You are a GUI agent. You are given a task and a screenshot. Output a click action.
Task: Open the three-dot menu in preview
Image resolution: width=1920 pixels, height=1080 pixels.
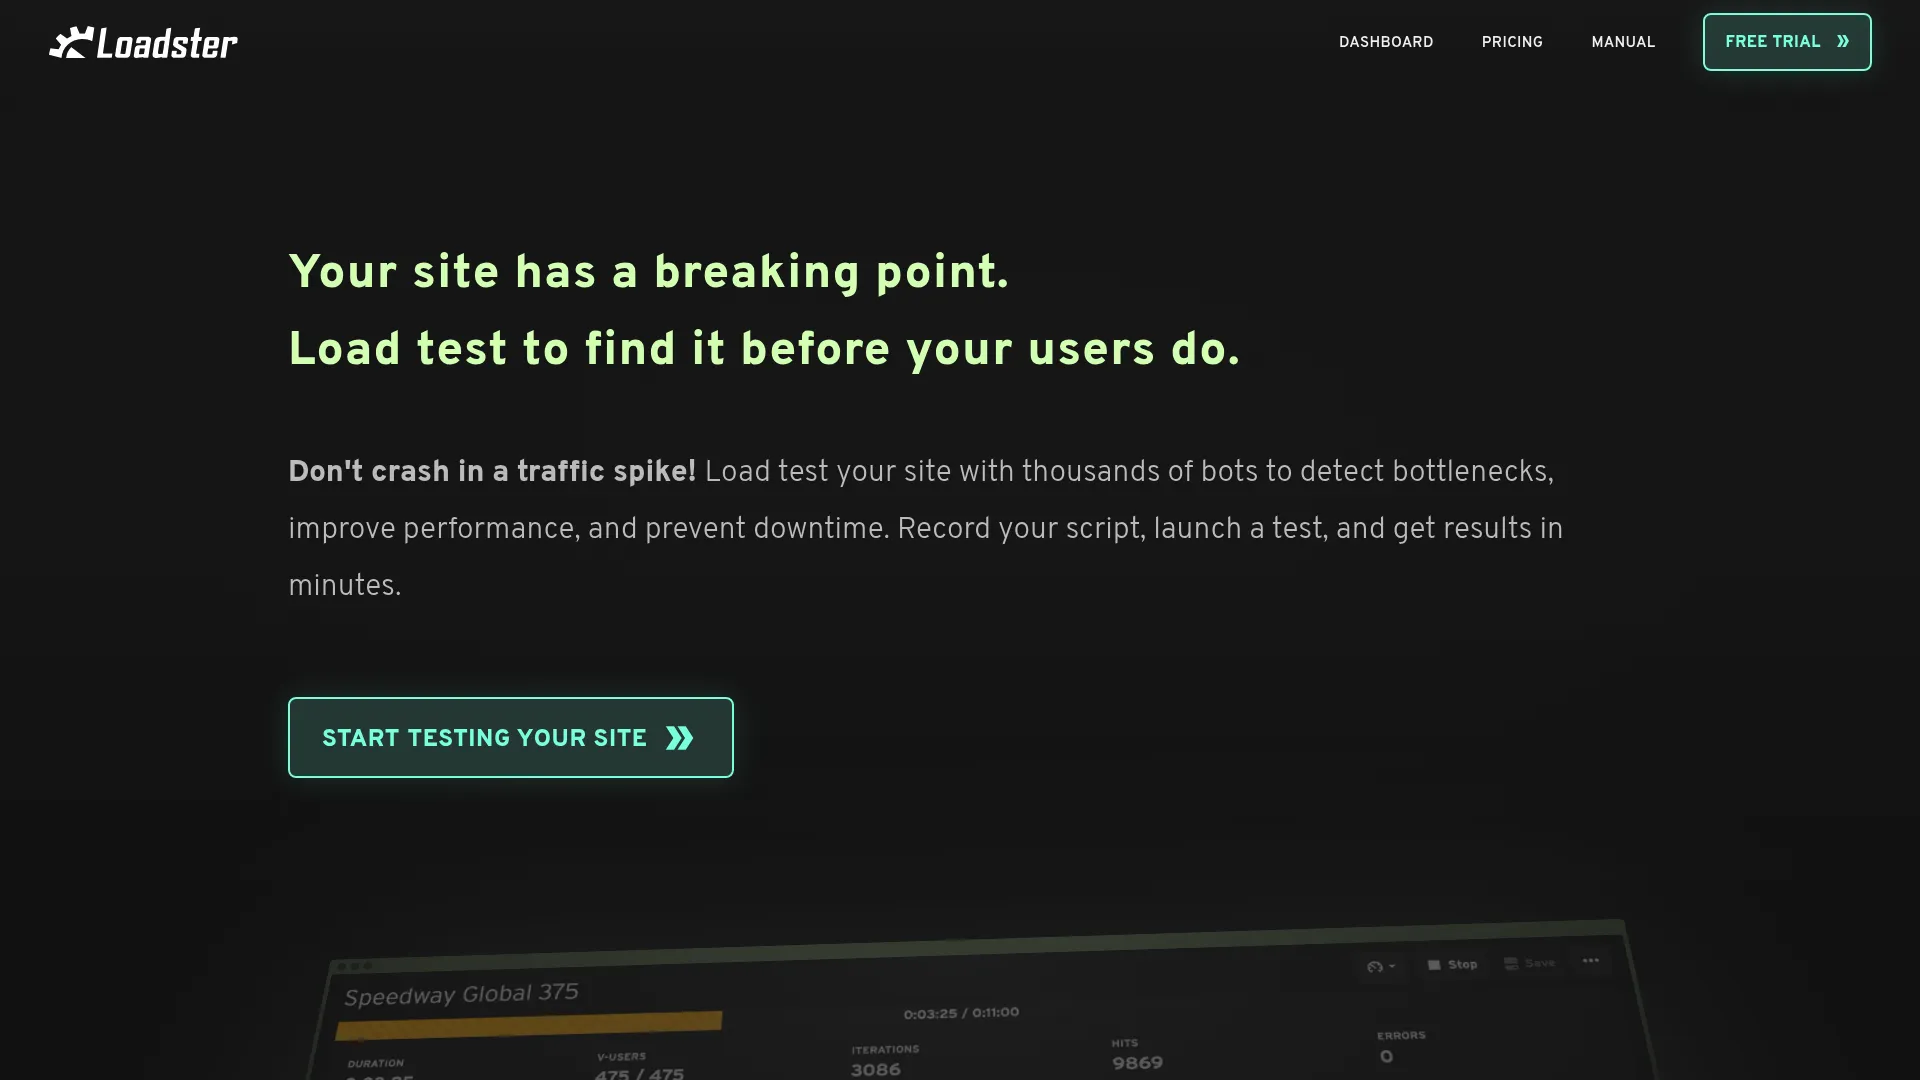click(x=1590, y=961)
